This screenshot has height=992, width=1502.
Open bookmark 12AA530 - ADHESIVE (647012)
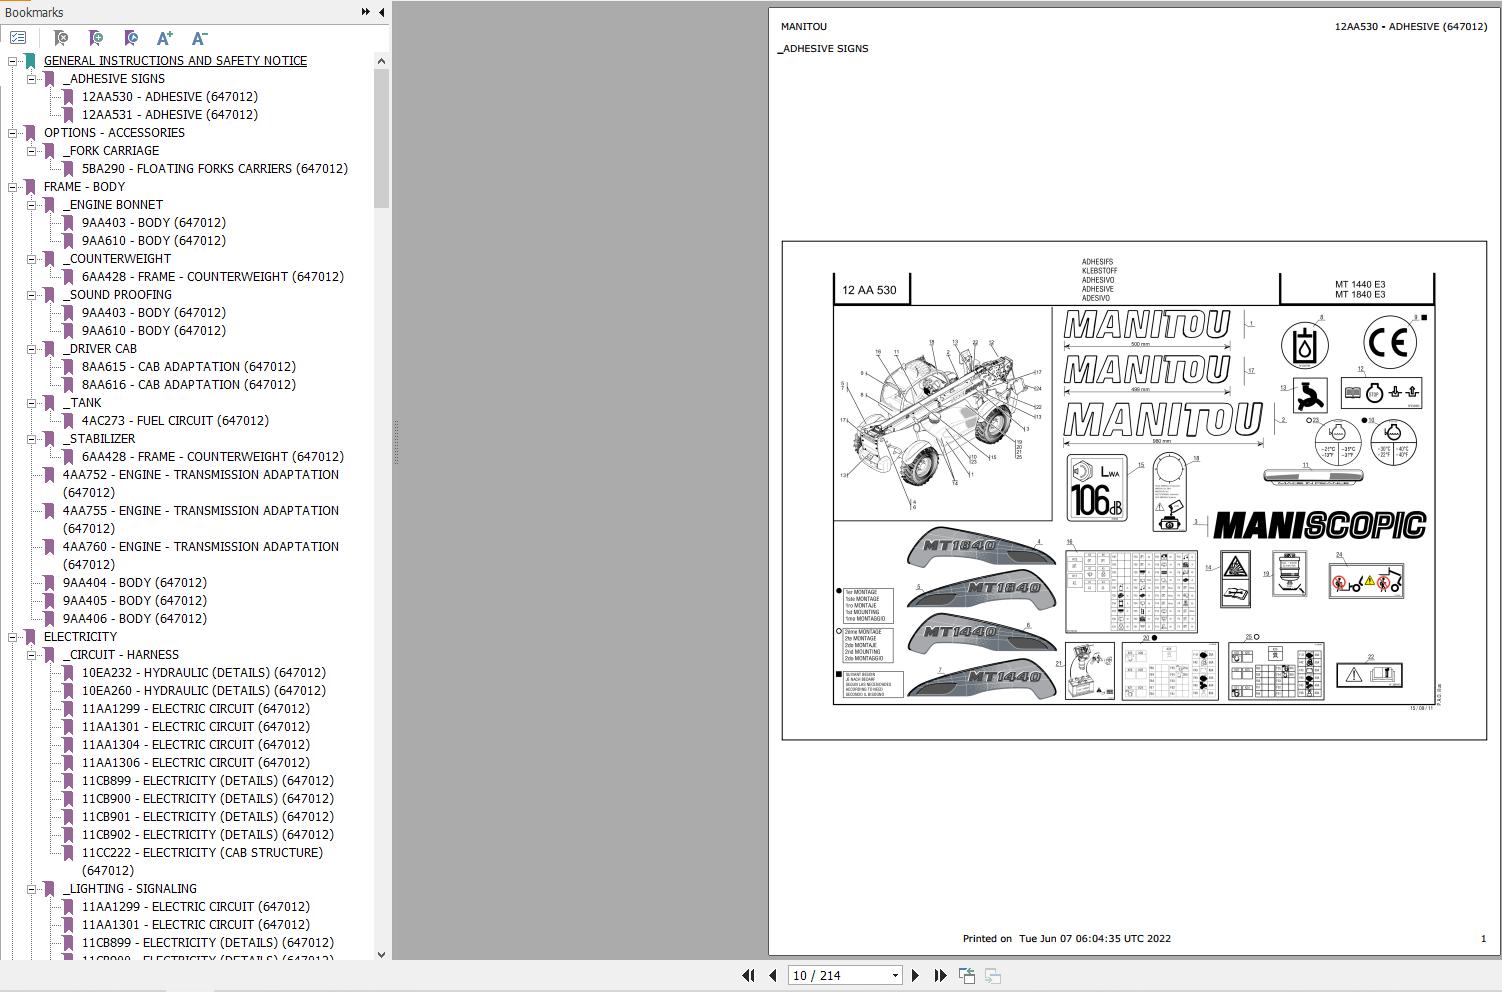170,97
